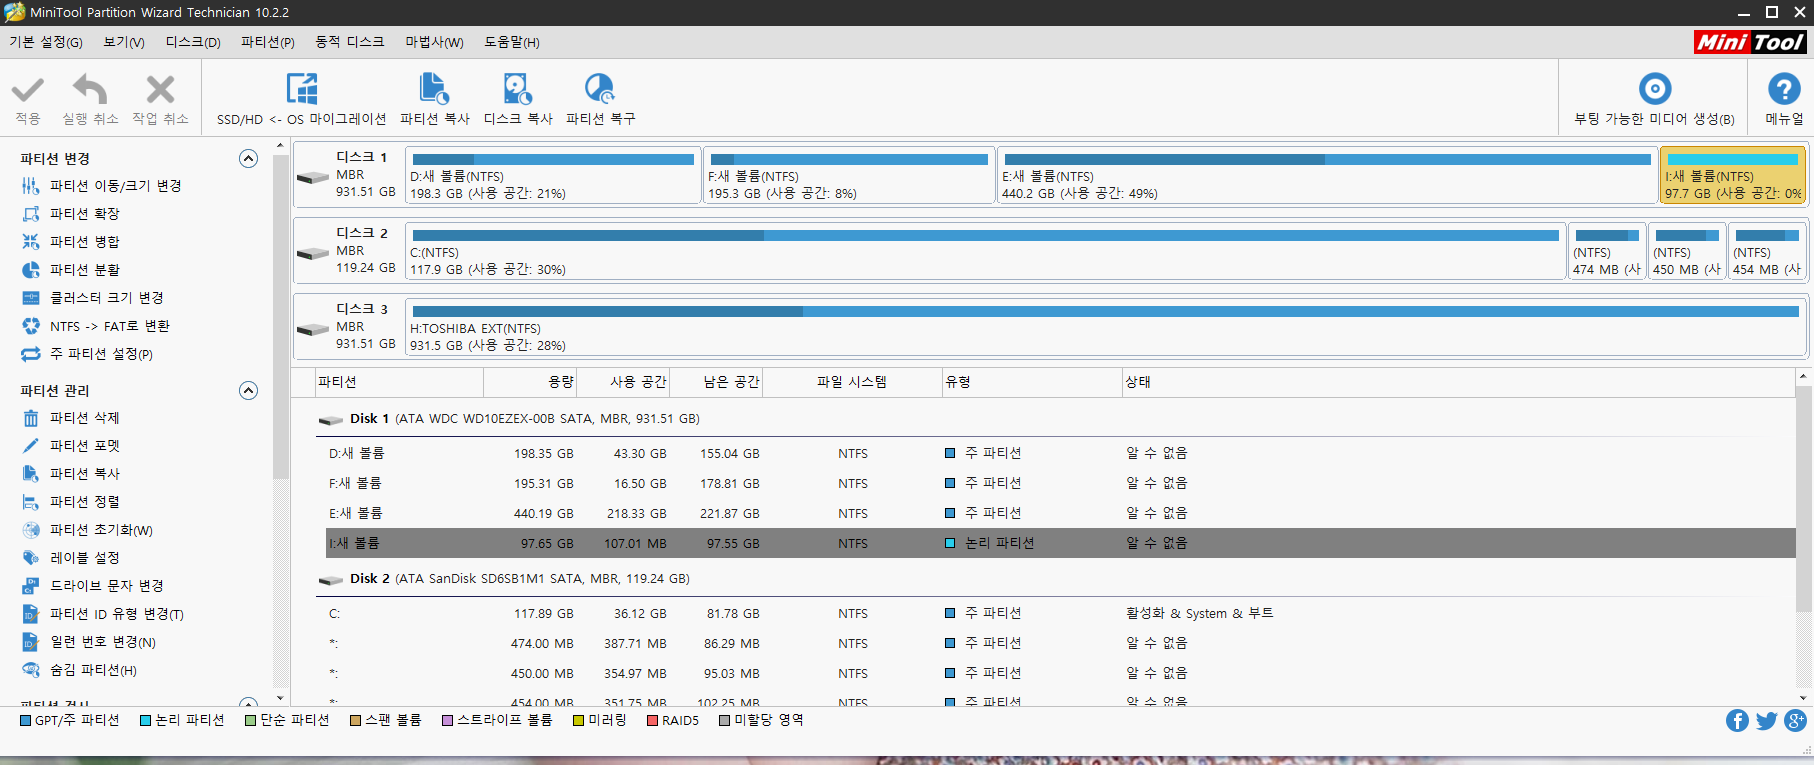Select 주 파티션 설정 action
This screenshot has width=1814, height=765.
click(x=87, y=354)
